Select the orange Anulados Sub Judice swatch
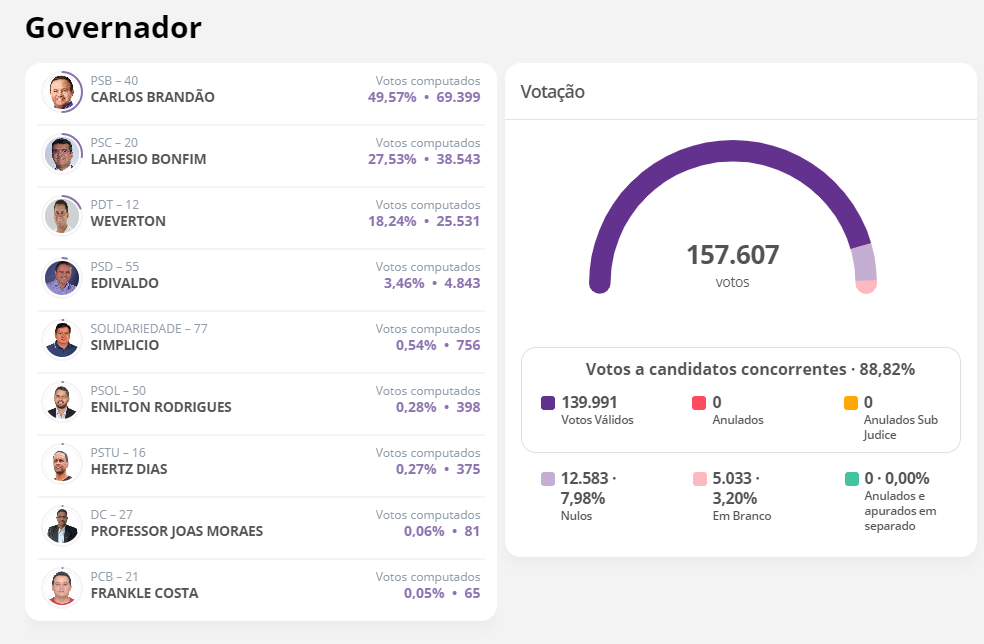Viewport: 984px width, 644px height. [851, 403]
